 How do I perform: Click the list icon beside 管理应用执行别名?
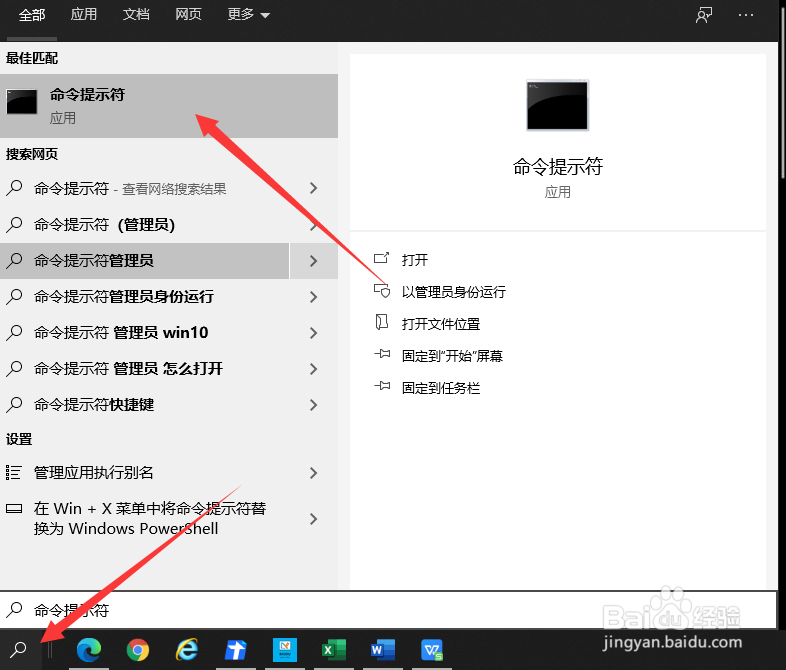[x=14, y=473]
